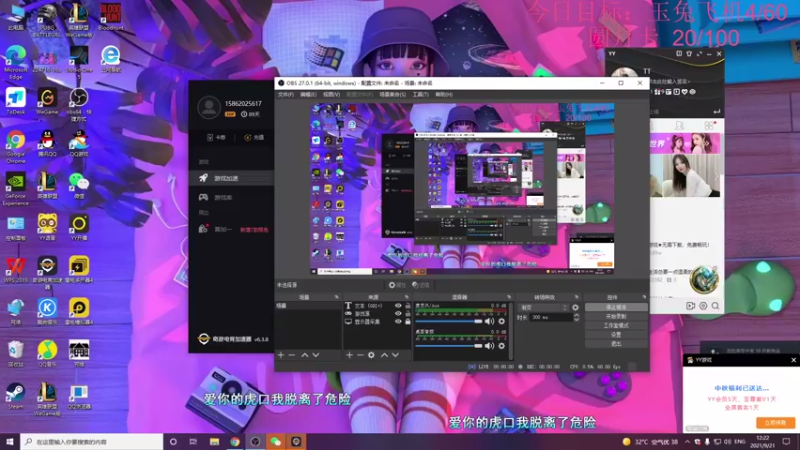
Task: Select game library (游戏库) in the accelerator sidebar
Action: [231, 197]
